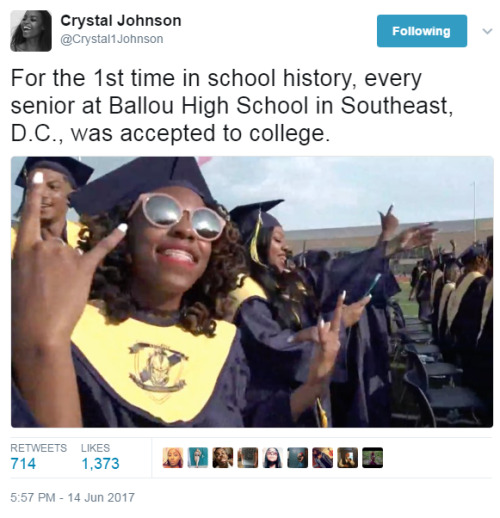Image resolution: width=500 pixels, height=518 pixels.
Task: Open the @Crystal1Johnson handle link
Action: pyautogui.click(x=112, y=39)
